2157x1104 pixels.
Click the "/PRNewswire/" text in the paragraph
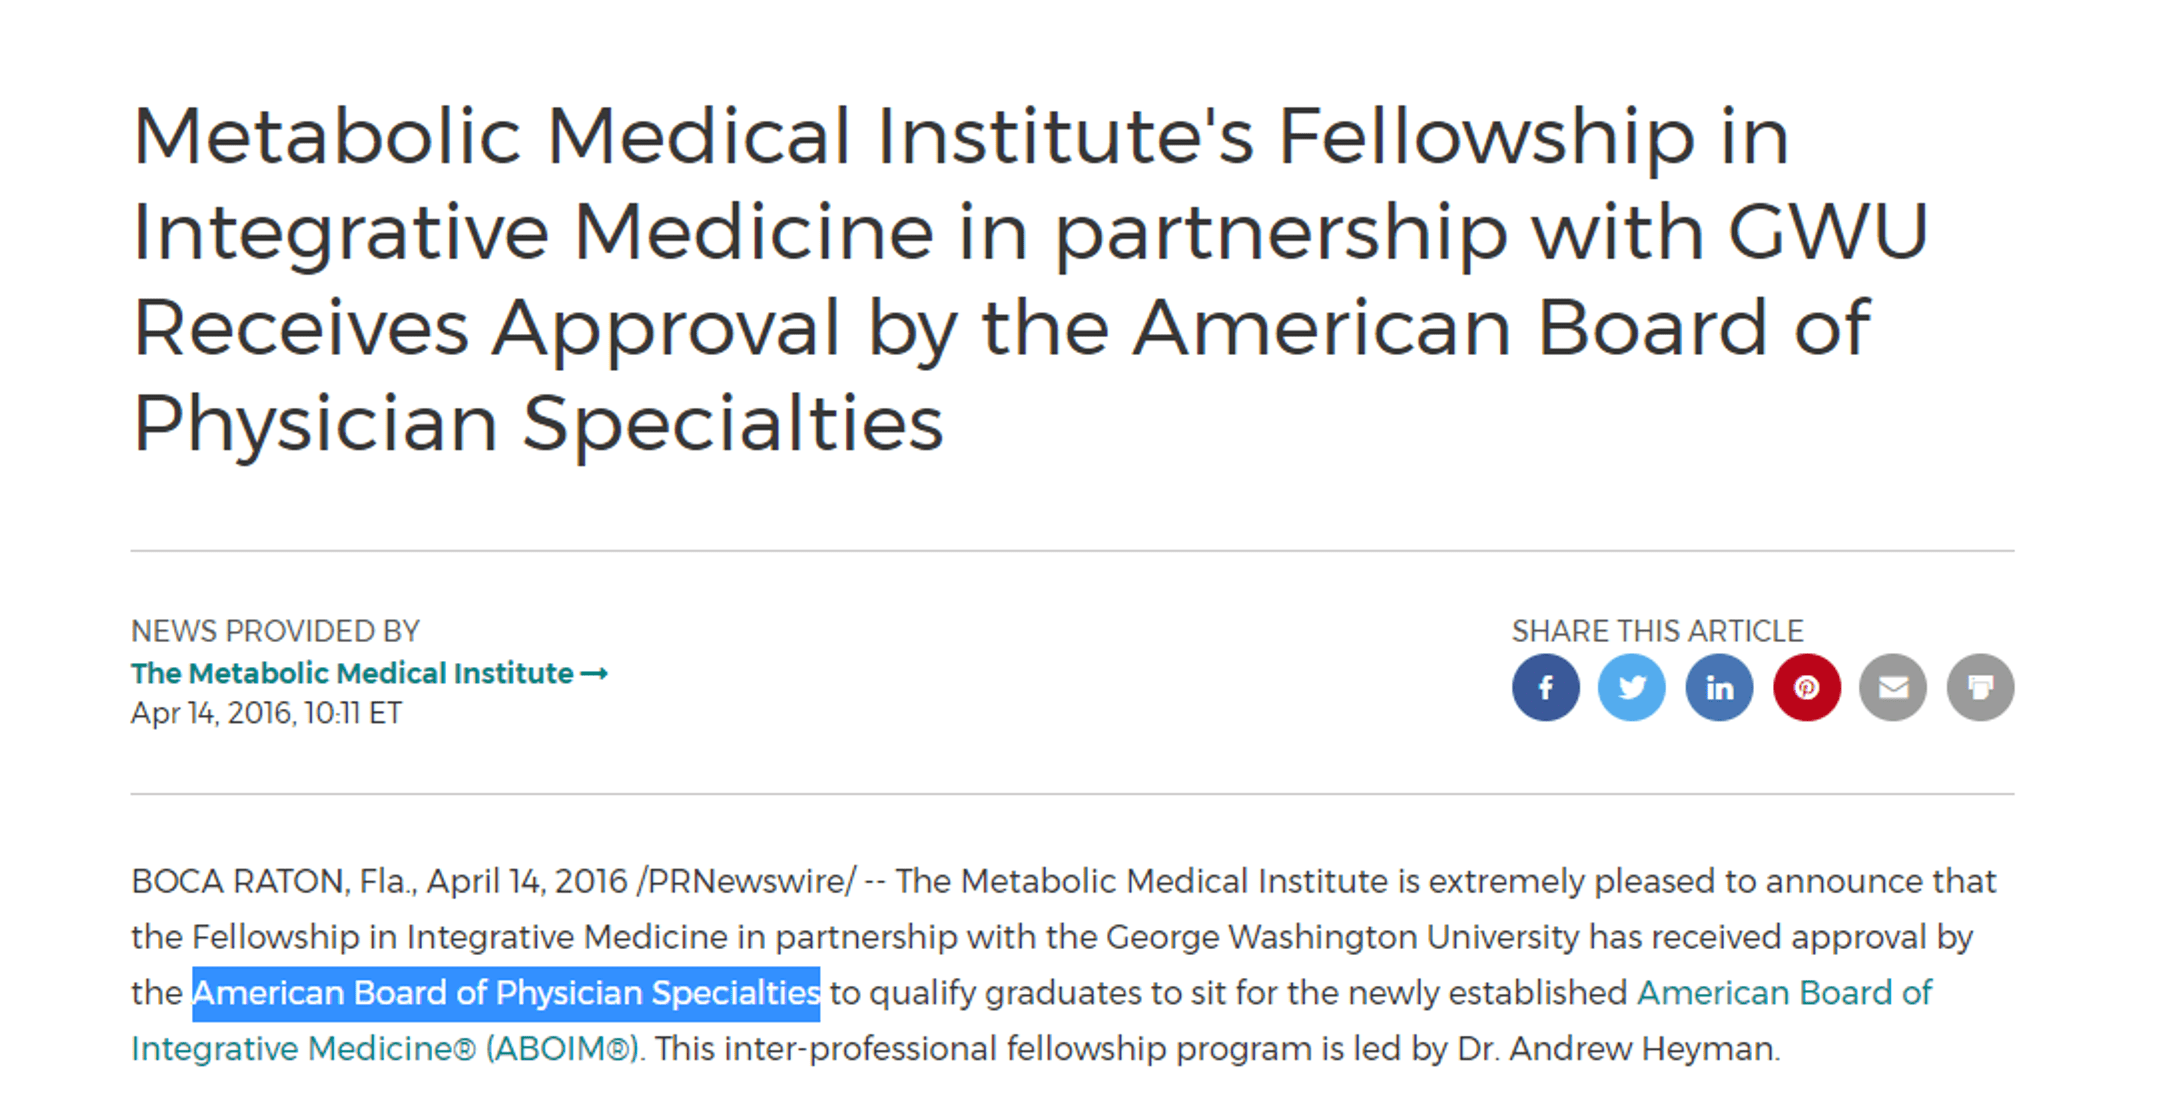click(x=747, y=881)
